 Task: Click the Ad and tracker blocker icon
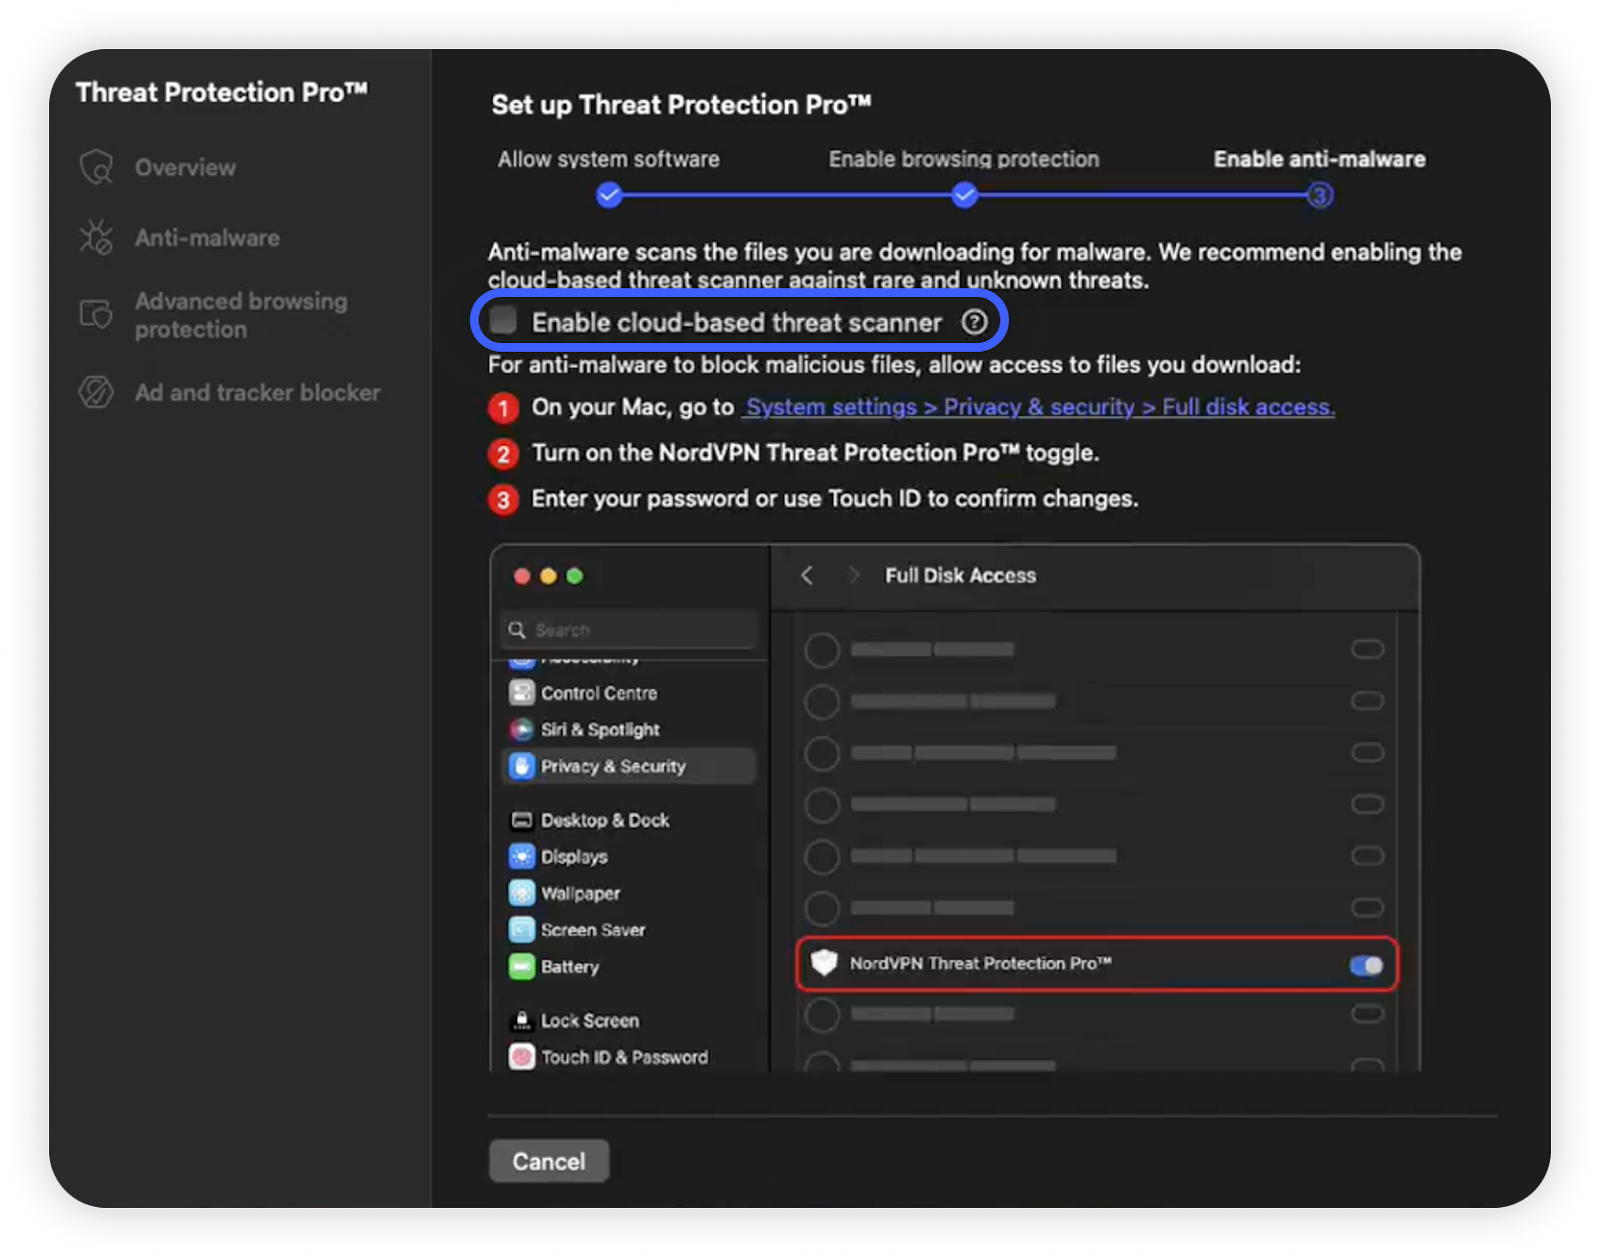[96, 392]
